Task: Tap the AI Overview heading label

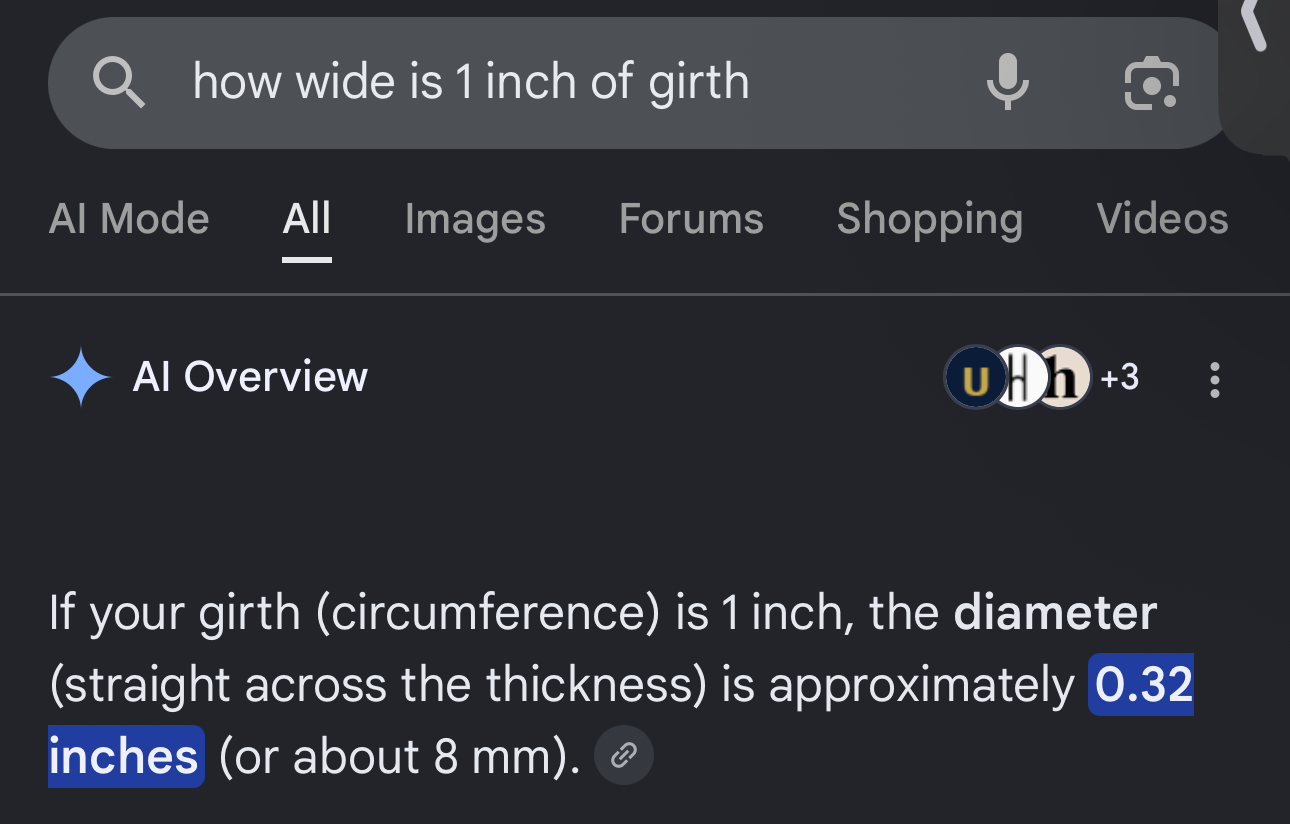Action: tap(250, 377)
